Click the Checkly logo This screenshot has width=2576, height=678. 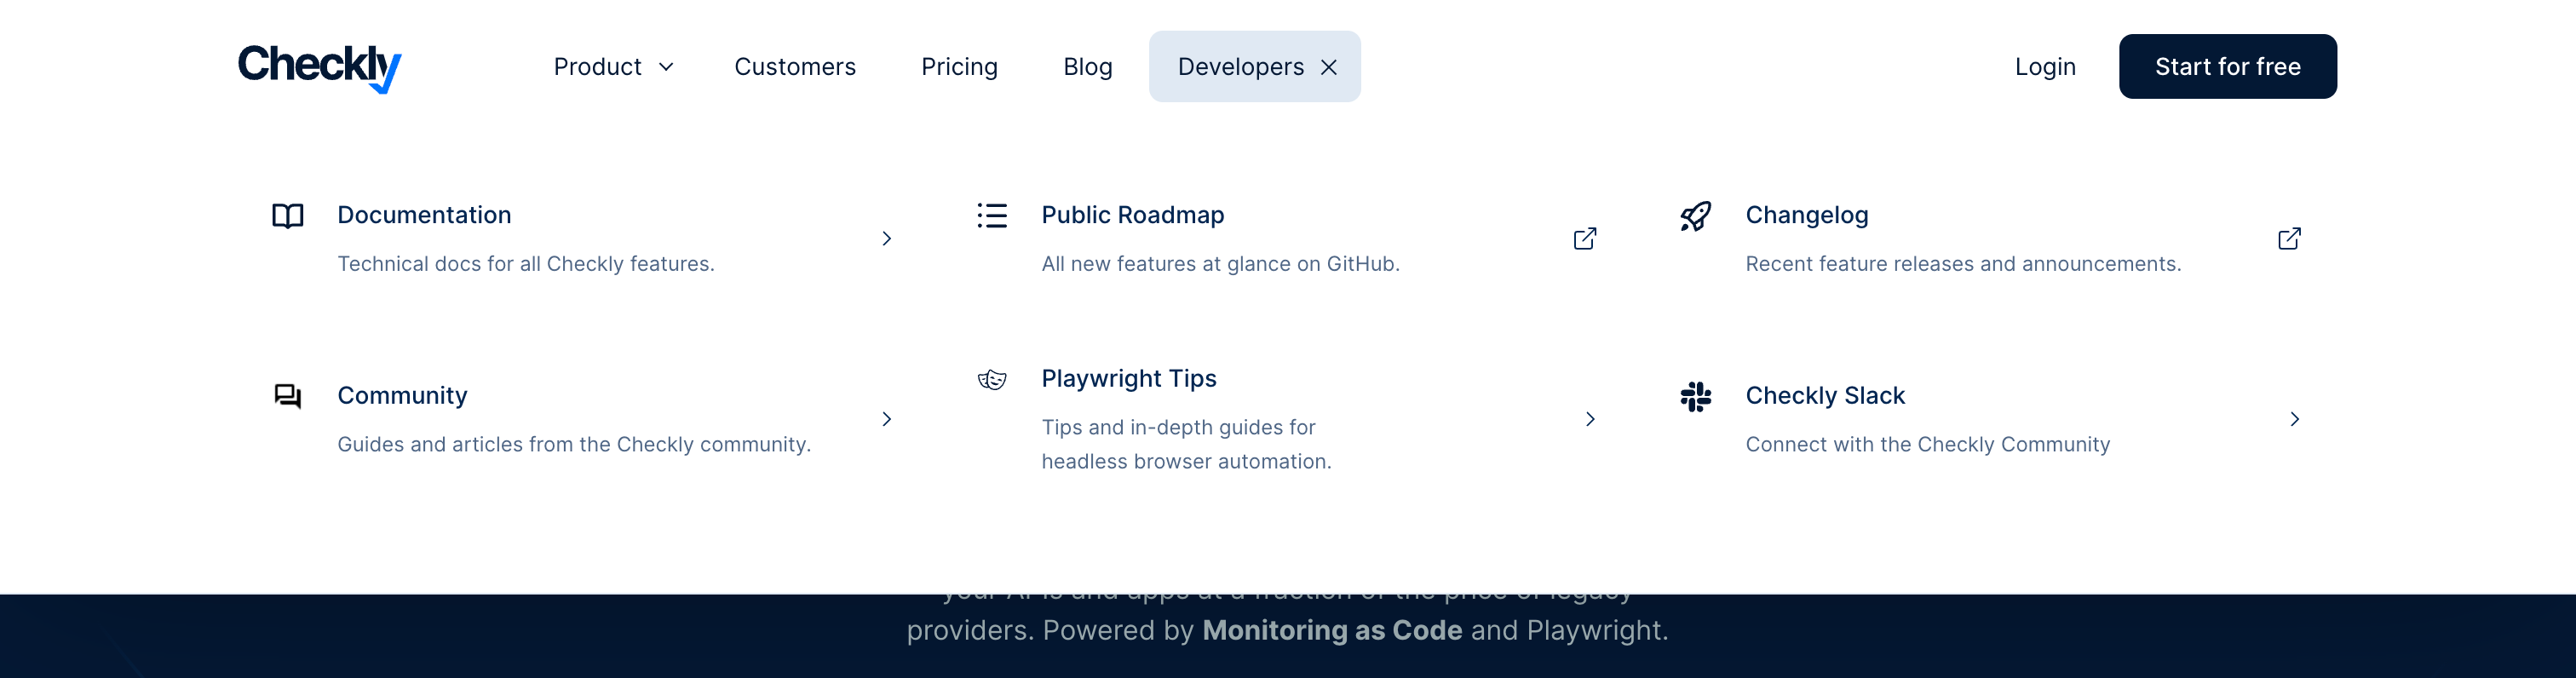click(x=319, y=67)
